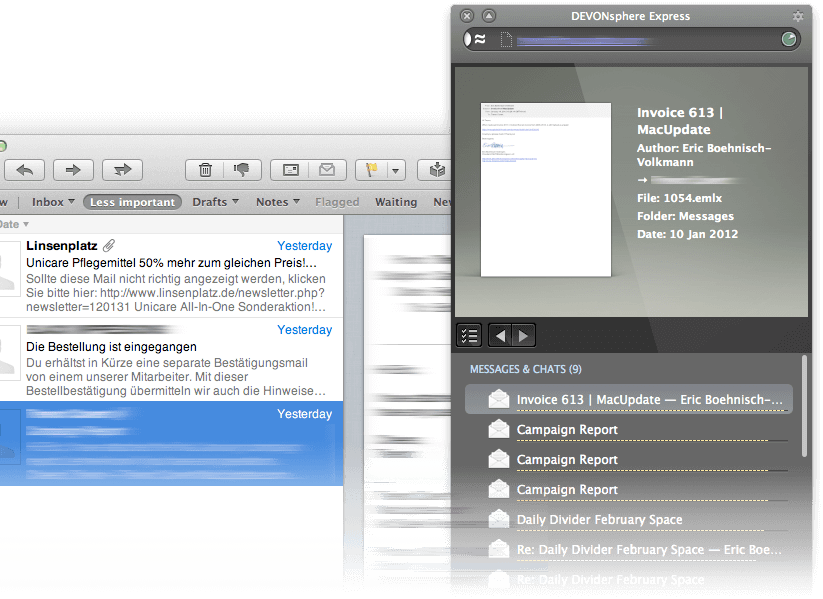823x599 pixels.
Task: Expand the Drafts mailbox dropdown
Action: pyautogui.click(x=215, y=202)
